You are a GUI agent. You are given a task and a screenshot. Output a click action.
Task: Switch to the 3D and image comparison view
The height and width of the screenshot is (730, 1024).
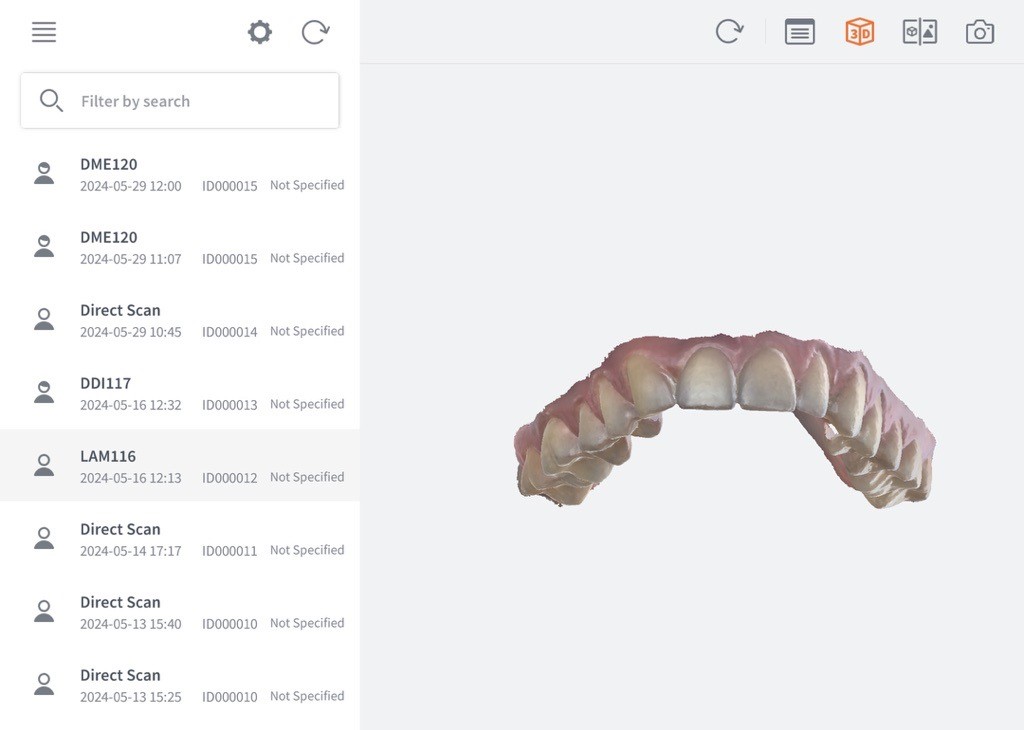click(x=920, y=32)
